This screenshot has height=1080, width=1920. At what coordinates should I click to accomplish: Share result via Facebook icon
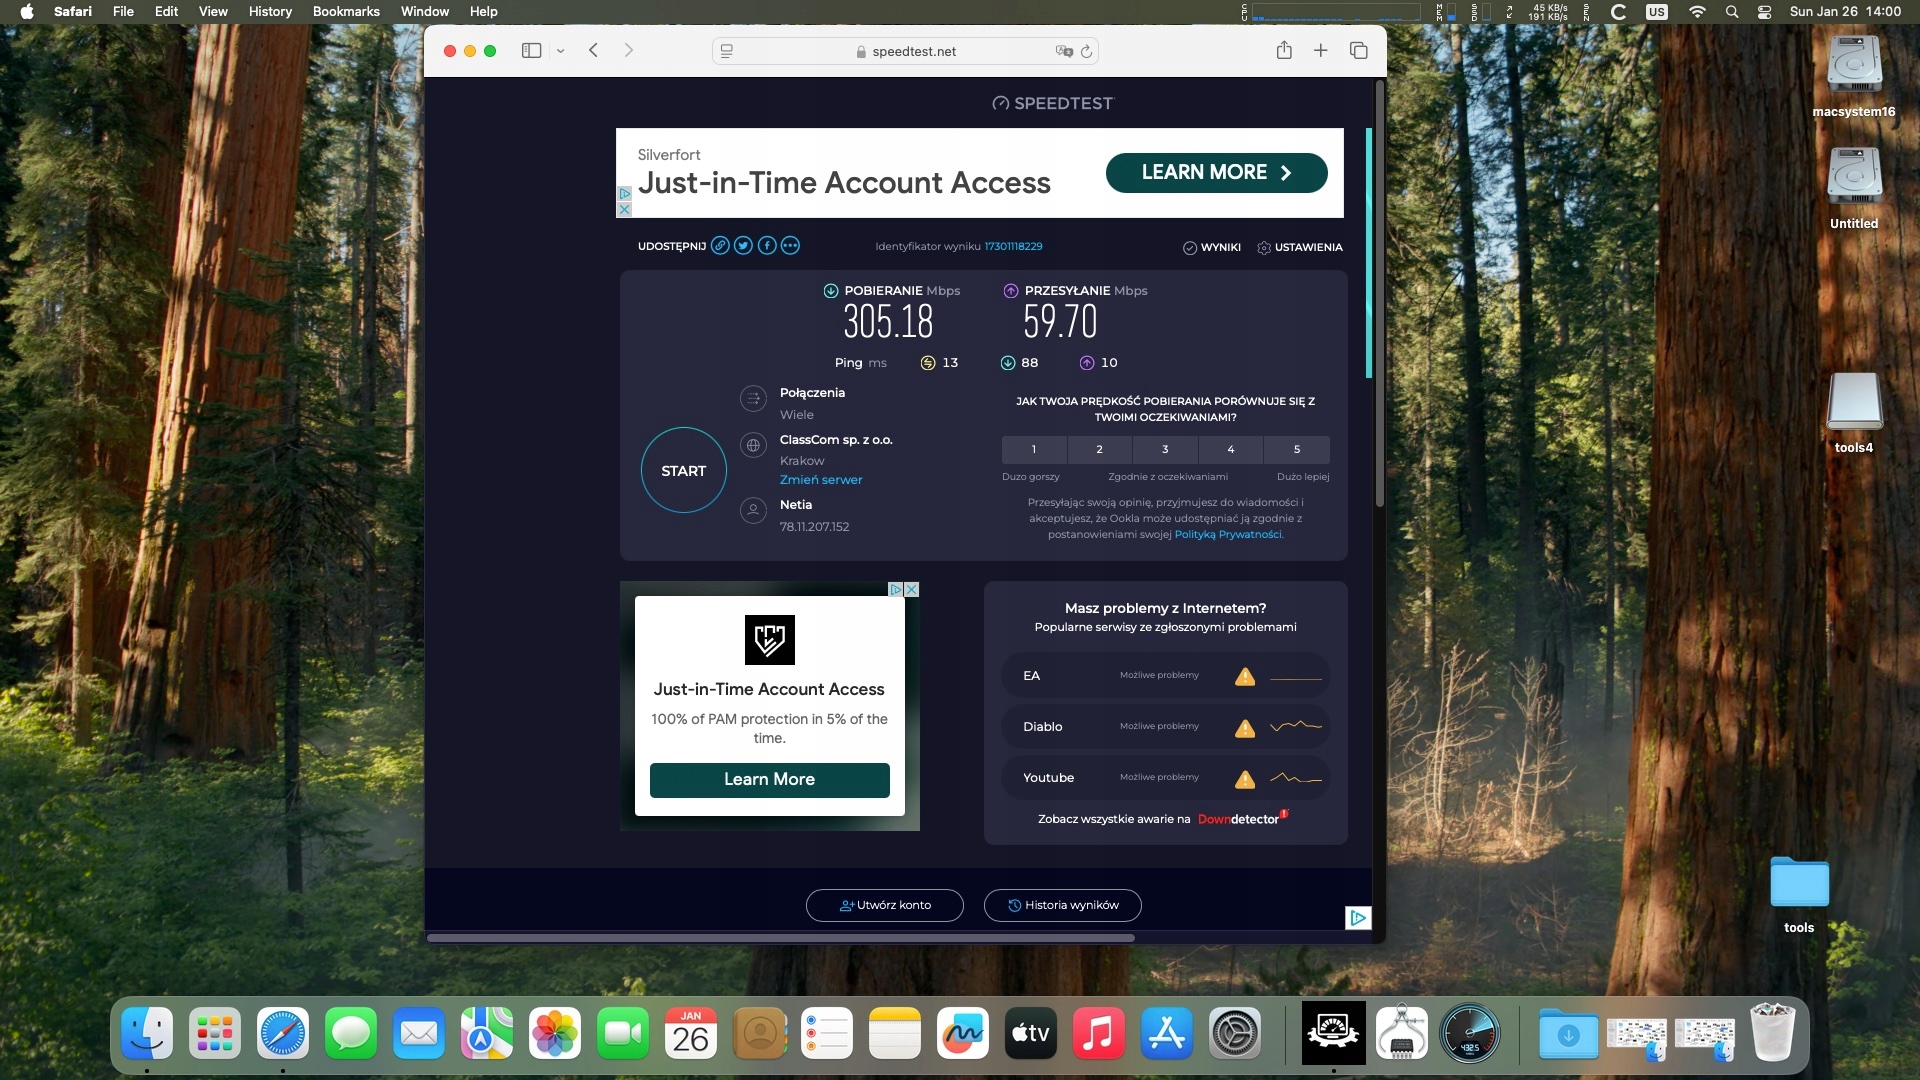767,246
